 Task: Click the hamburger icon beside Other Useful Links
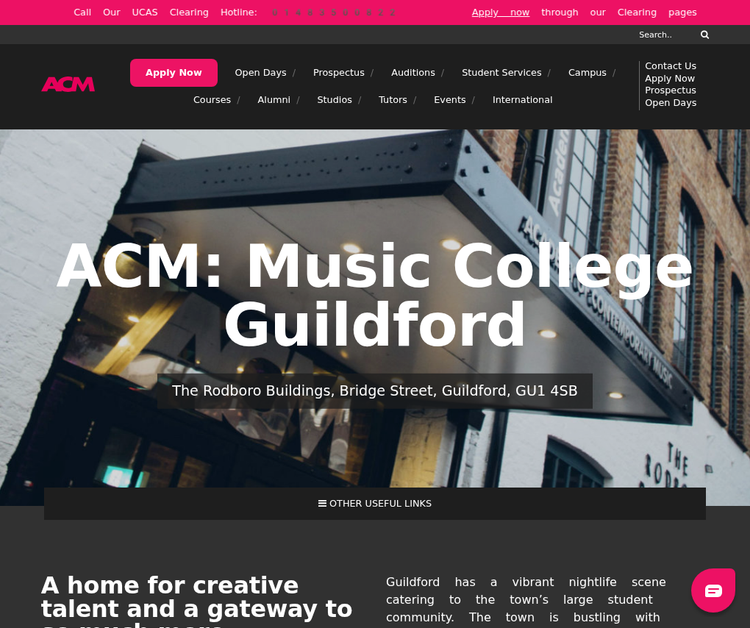click(322, 504)
